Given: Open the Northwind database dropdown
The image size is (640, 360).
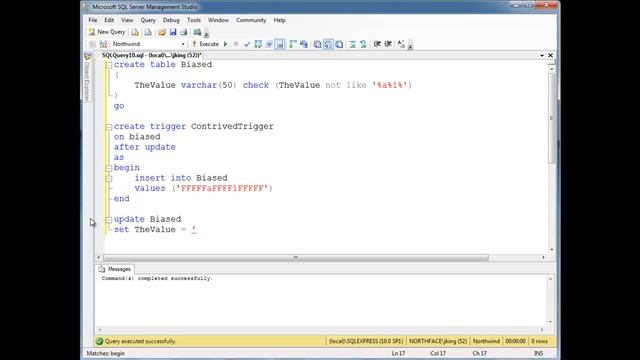Looking at the screenshot, I should [182, 44].
